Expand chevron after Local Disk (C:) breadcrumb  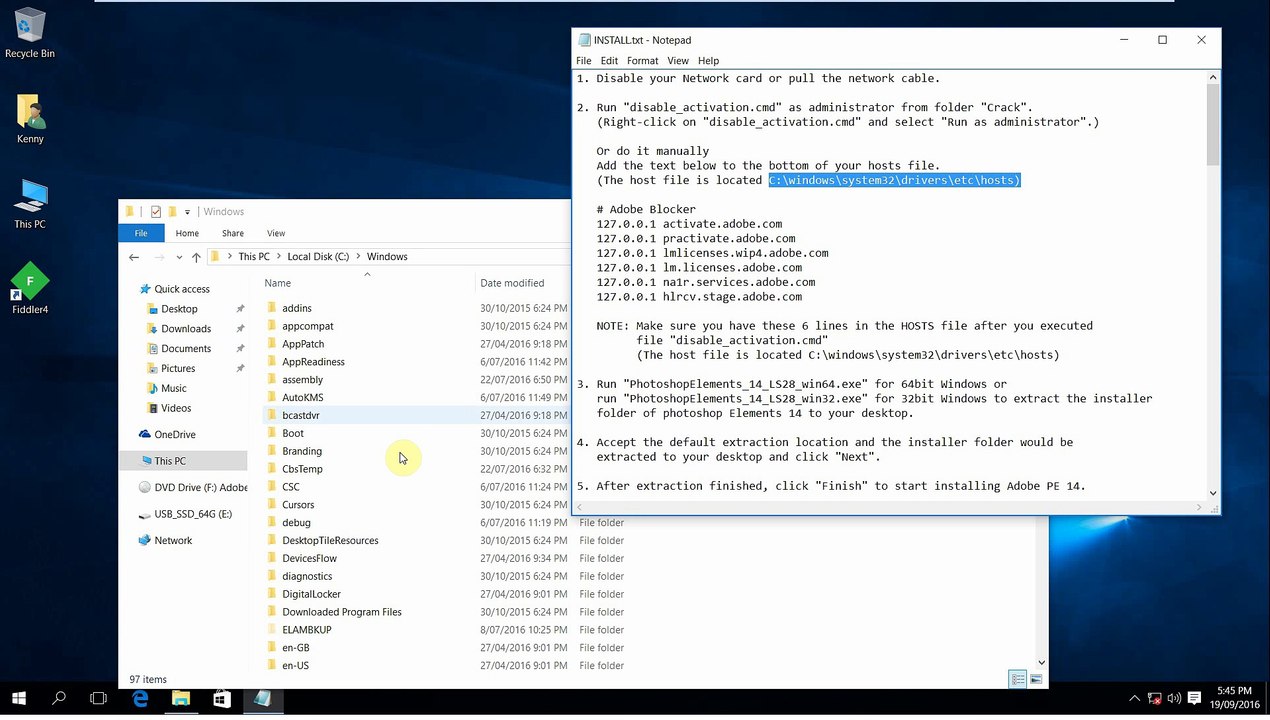(x=358, y=257)
